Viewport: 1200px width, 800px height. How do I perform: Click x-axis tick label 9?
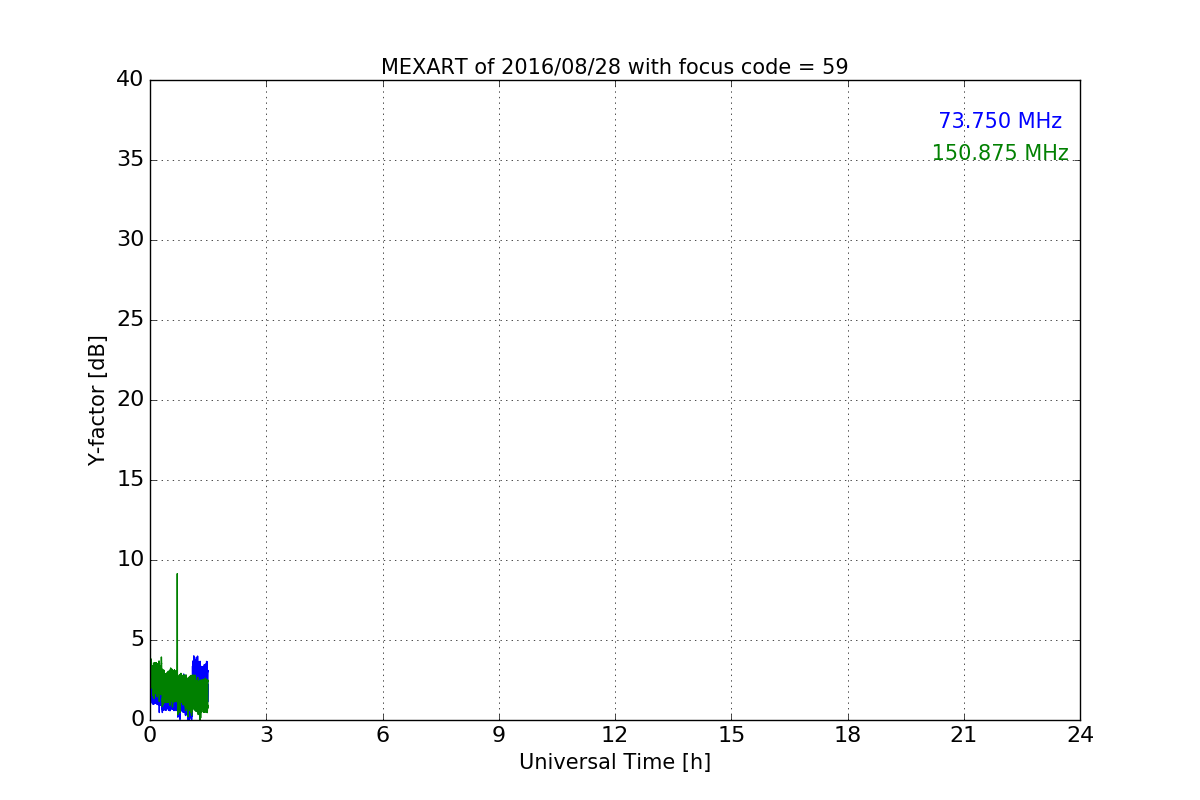click(499, 735)
